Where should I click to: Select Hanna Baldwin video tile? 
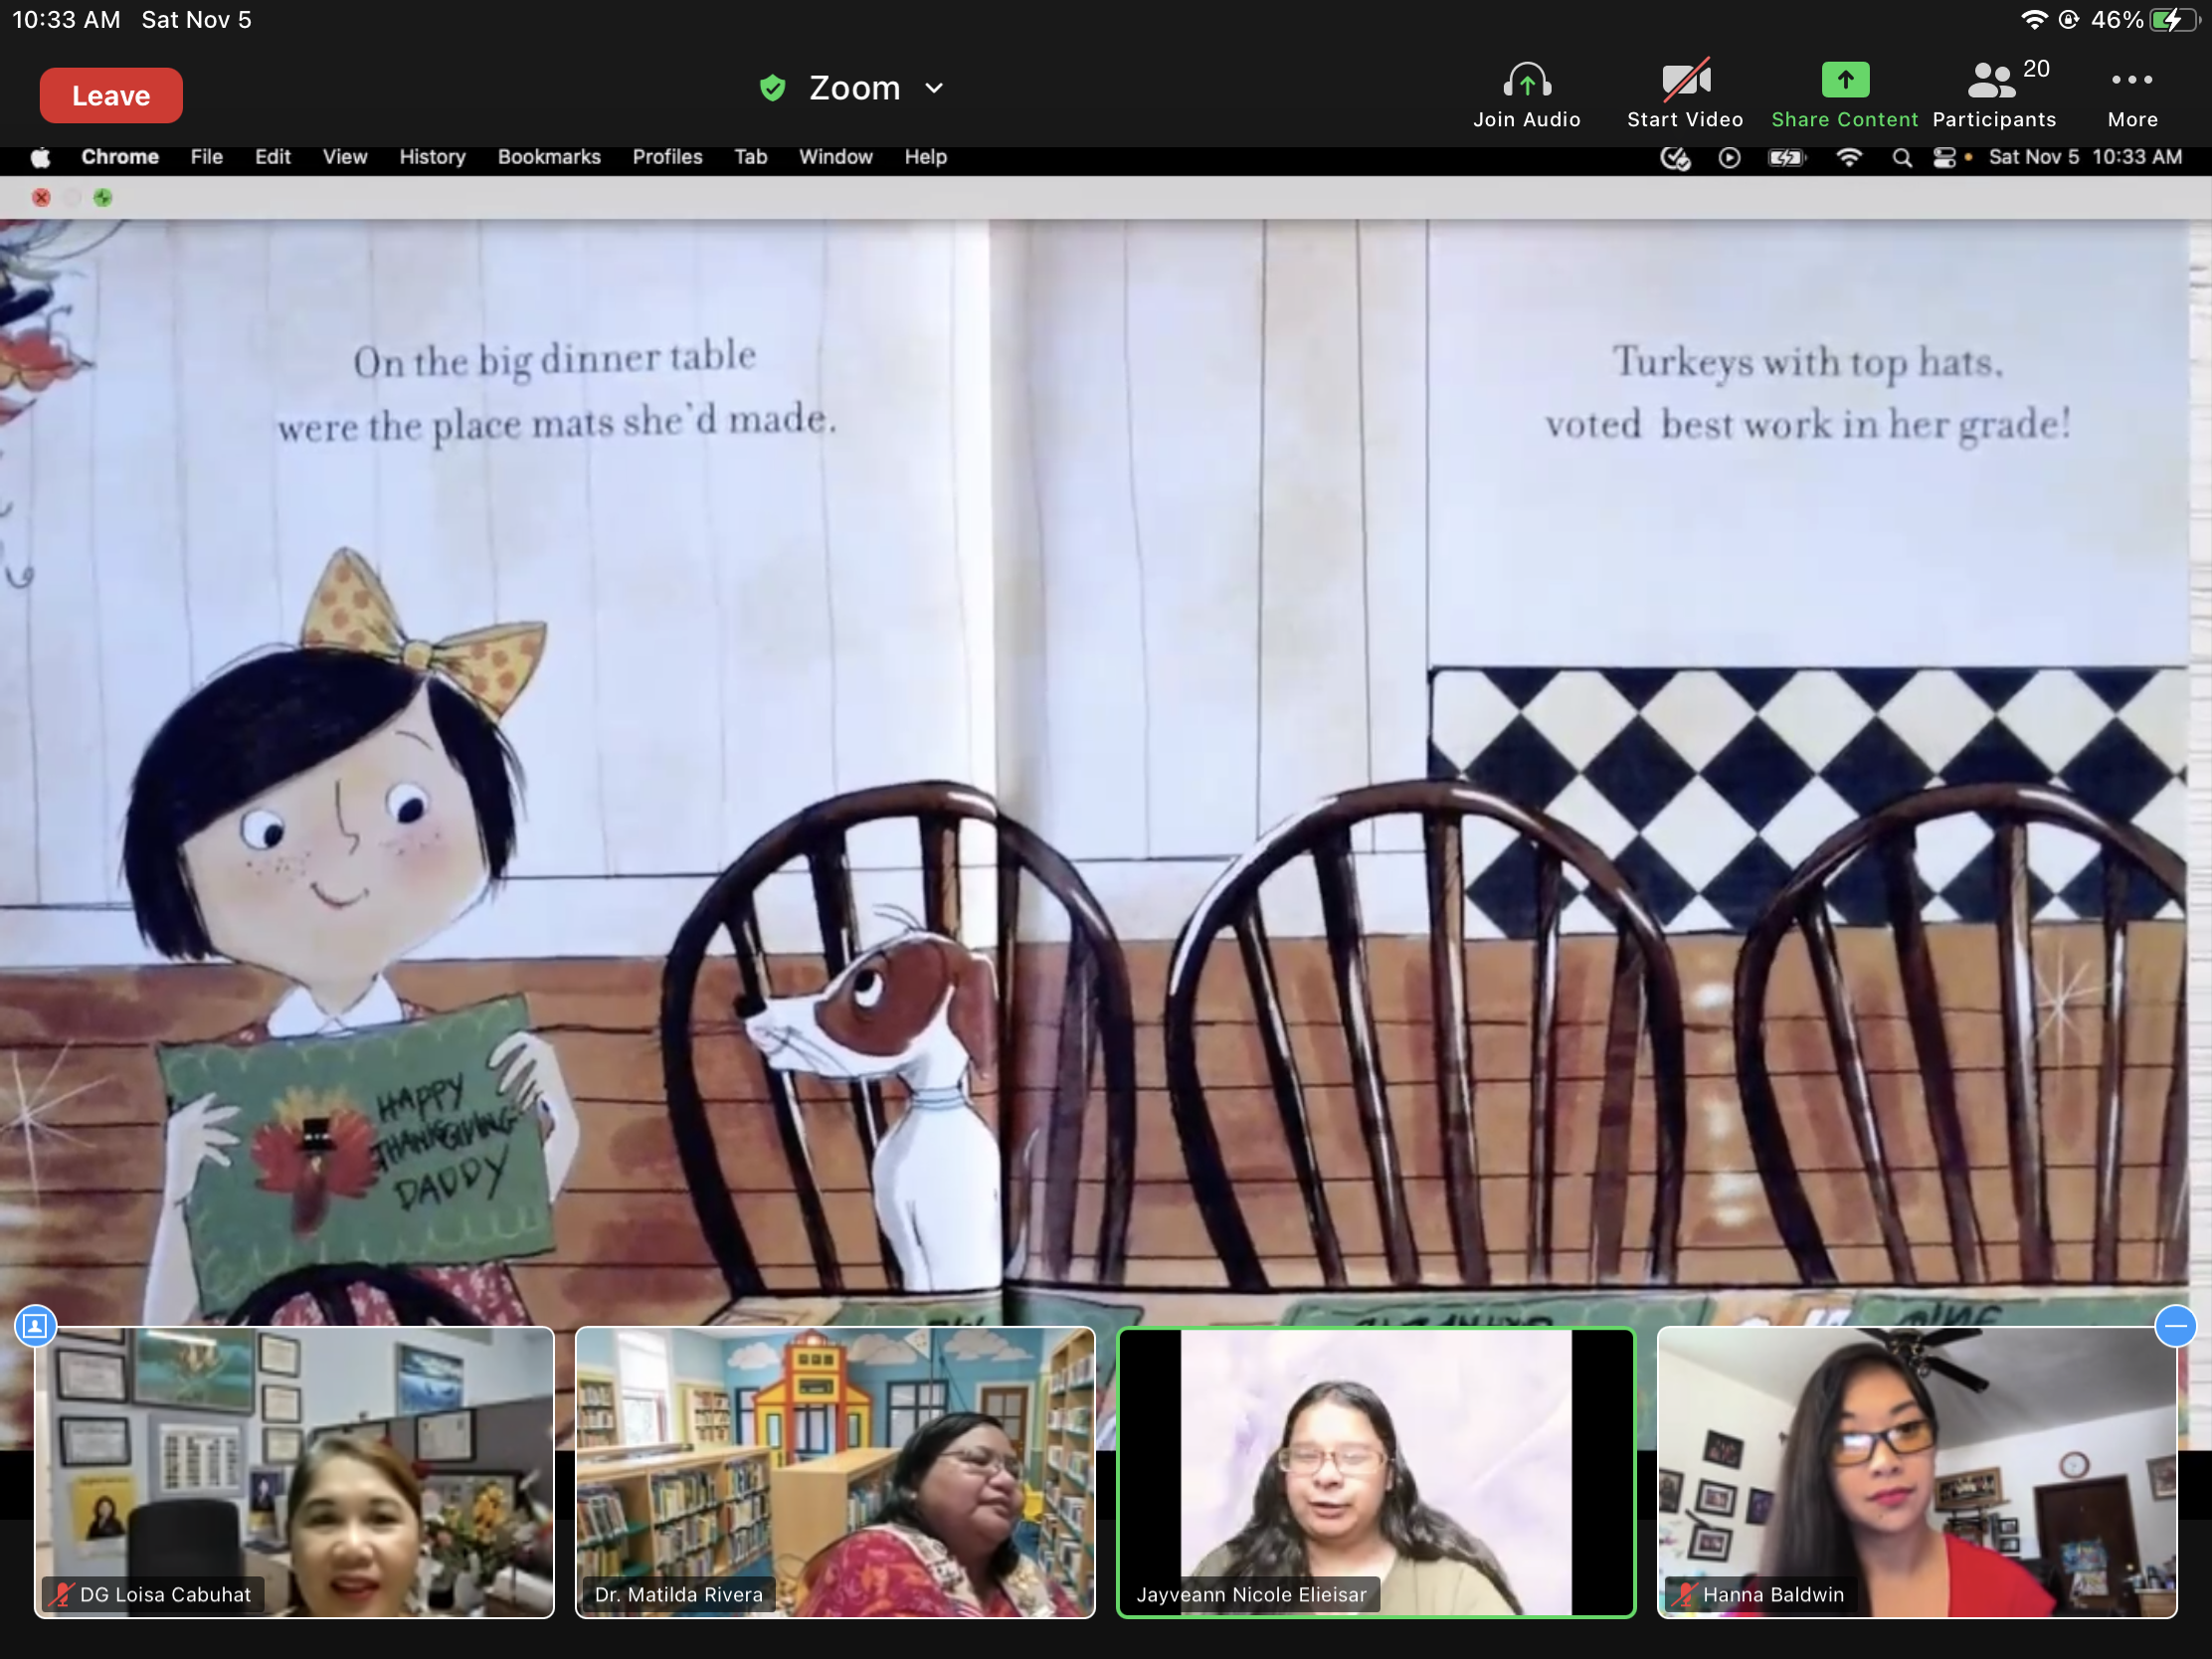[x=1917, y=1472]
